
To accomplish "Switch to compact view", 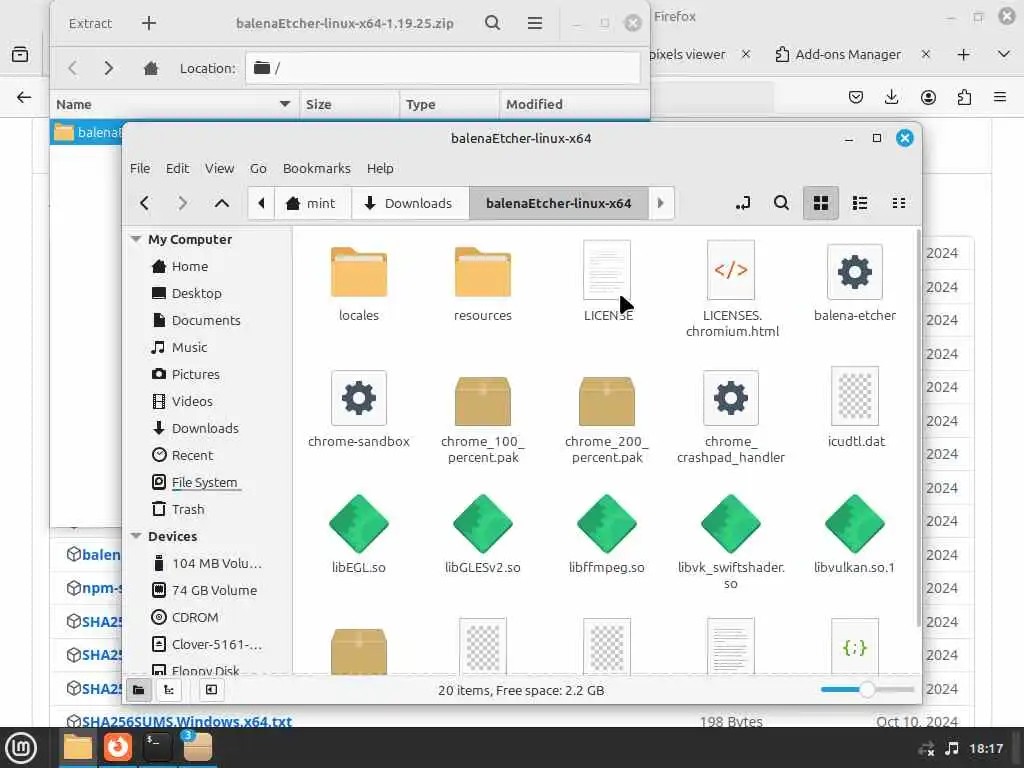I will [899, 203].
